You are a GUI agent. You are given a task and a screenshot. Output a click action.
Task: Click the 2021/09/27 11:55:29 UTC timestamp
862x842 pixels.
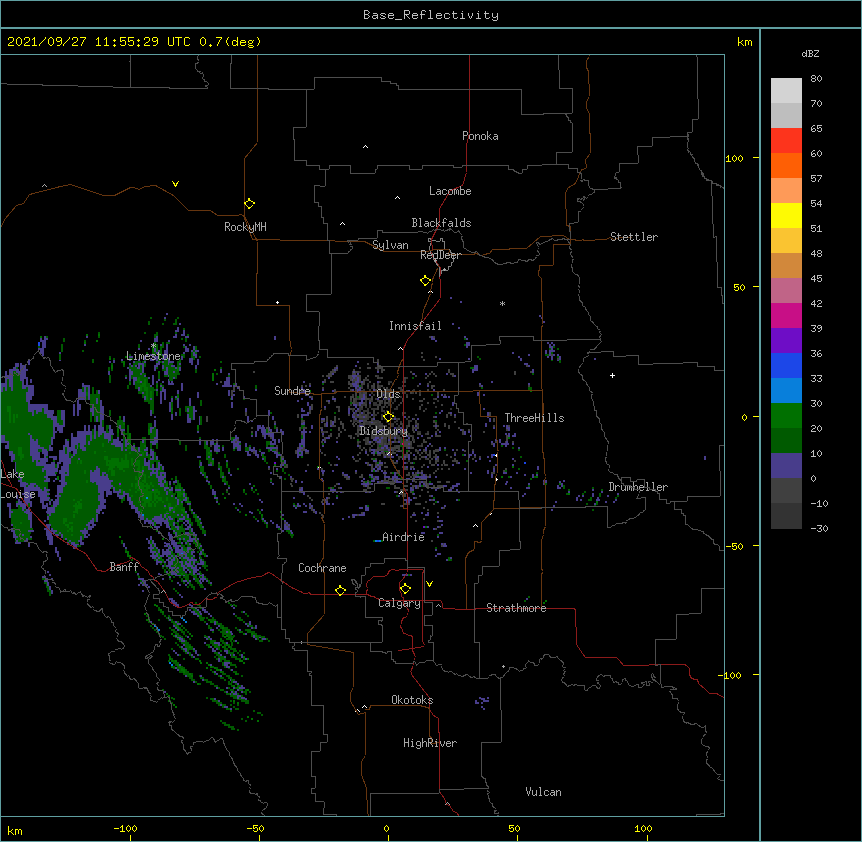pyautogui.click(x=99, y=42)
